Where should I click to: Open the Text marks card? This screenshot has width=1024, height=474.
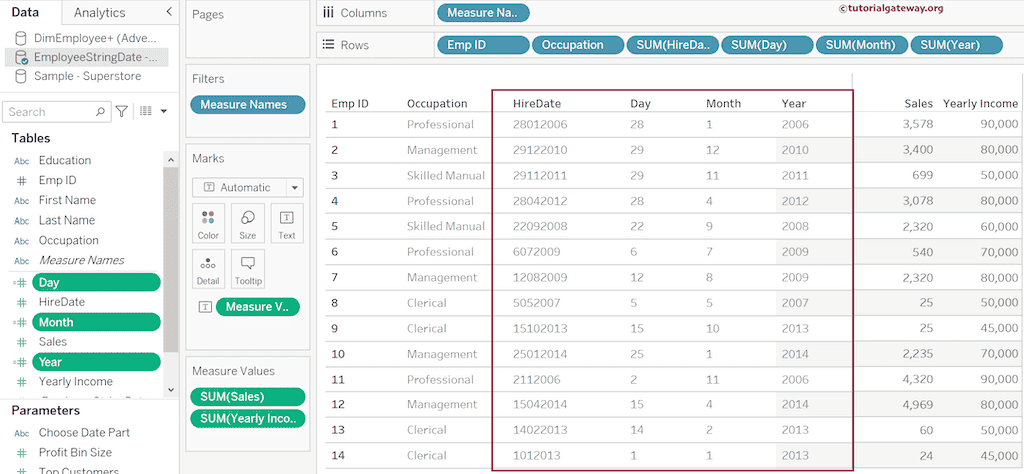(x=287, y=223)
